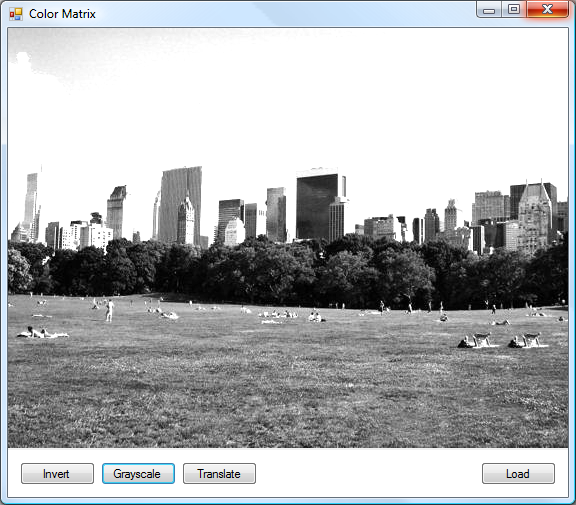Click the tall dark skyscraper in the photo
This screenshot has height=505, width=576.
coord(317,207)
